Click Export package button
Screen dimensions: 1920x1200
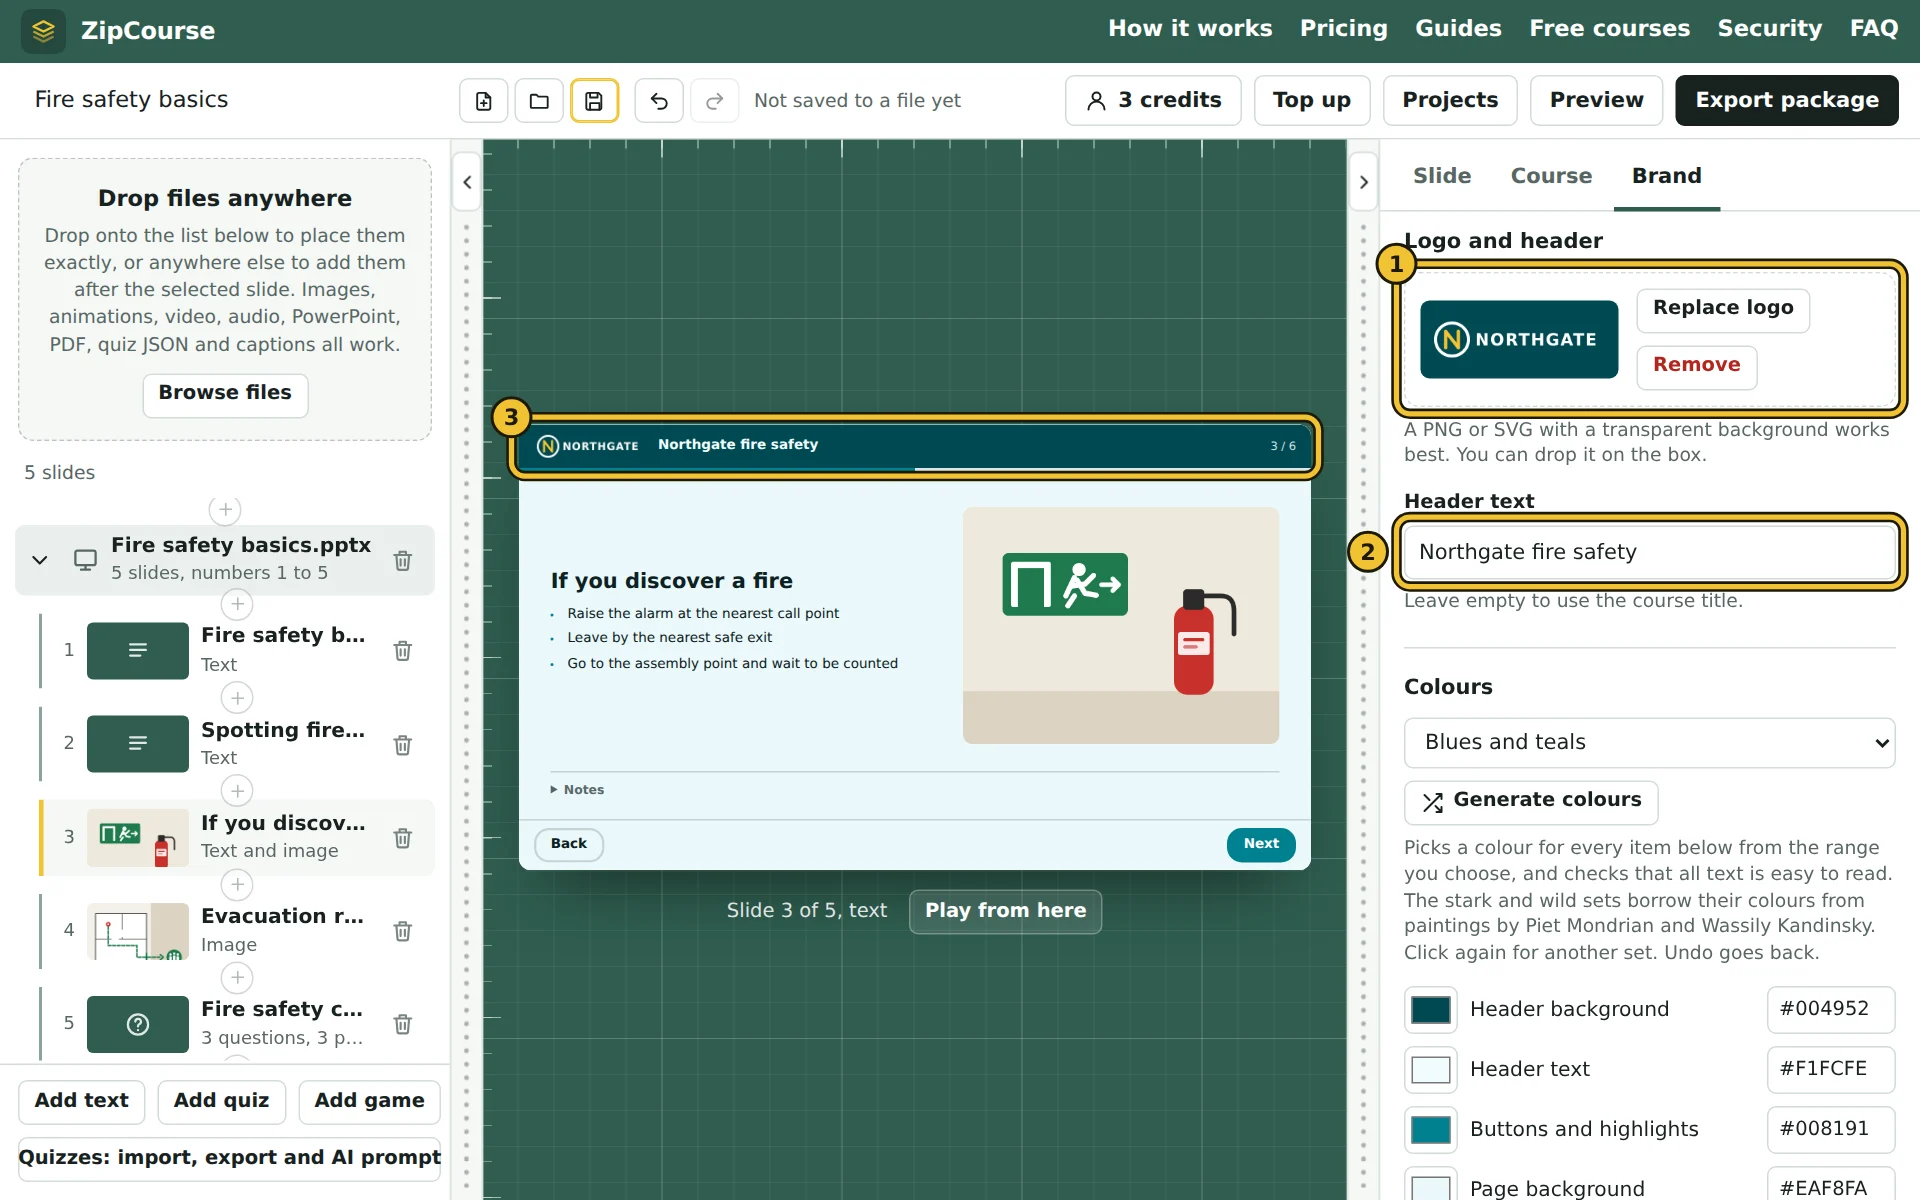[1786, 101]
